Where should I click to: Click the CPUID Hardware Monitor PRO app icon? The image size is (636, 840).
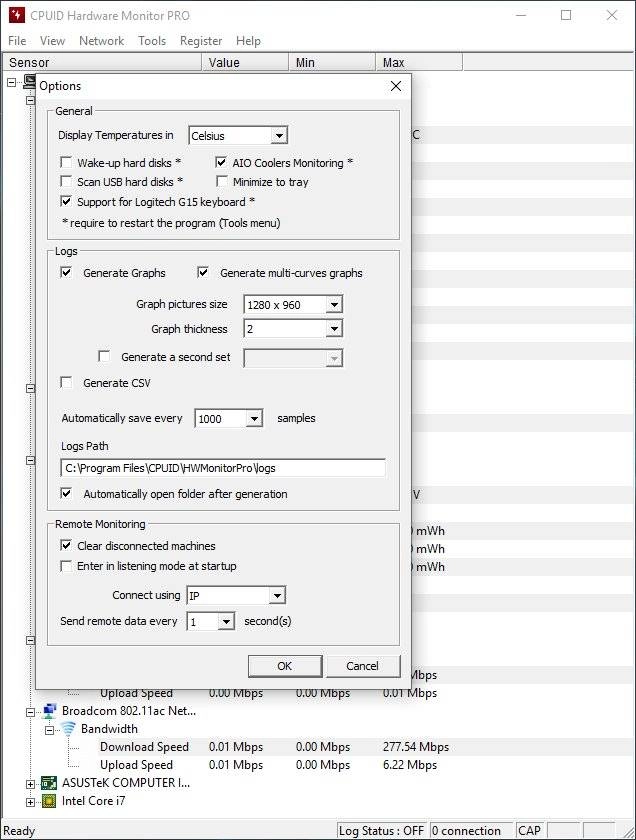pos(17,15)
